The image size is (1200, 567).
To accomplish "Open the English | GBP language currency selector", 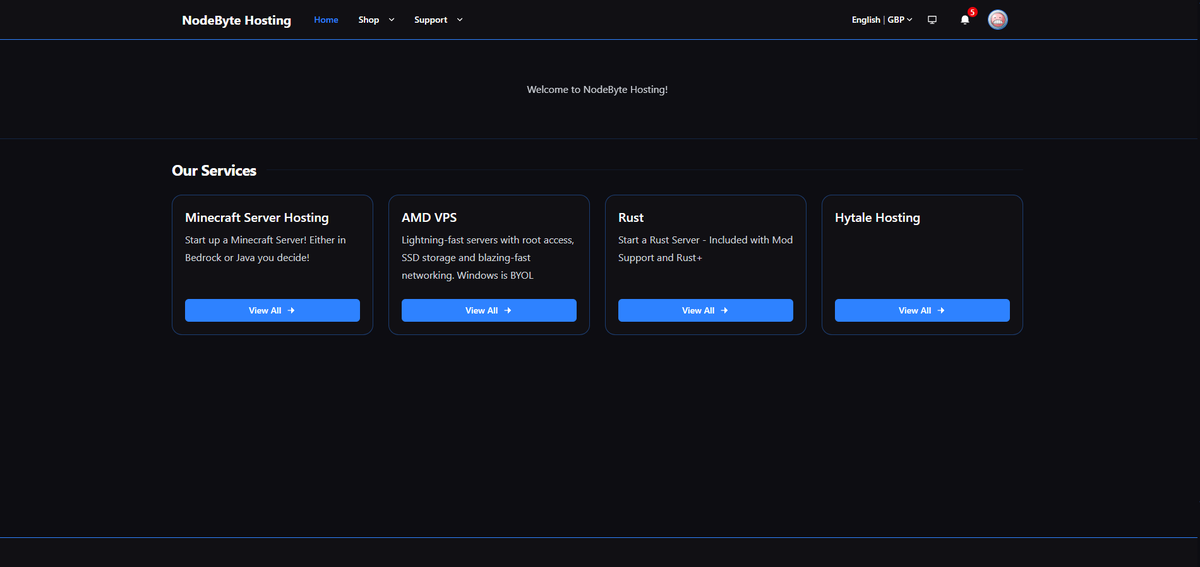I will click(882, 20).
